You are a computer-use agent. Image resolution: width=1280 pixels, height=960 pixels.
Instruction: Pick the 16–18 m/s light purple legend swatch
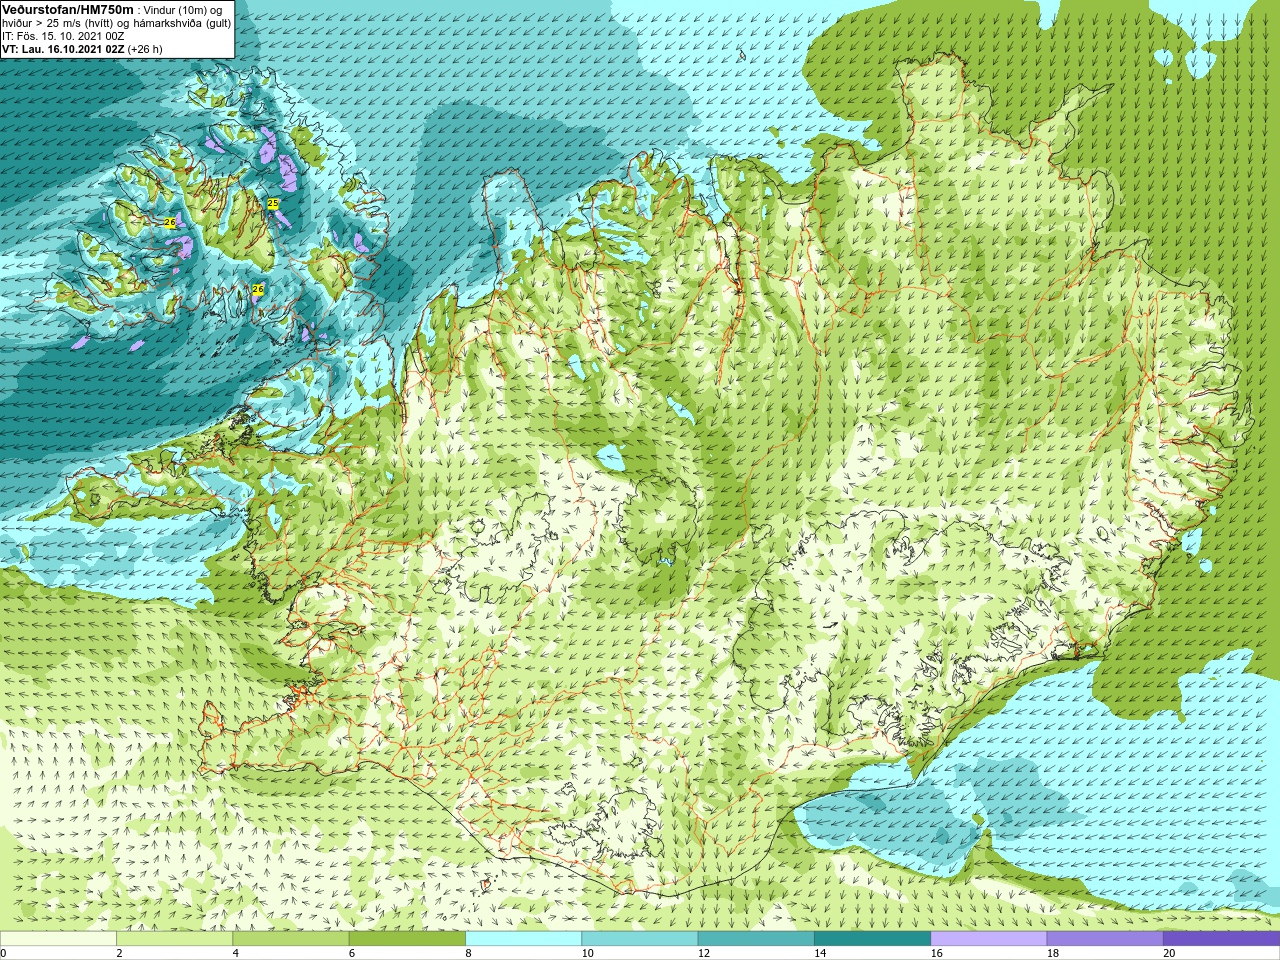pyautogui.click(x=989, y=939)
